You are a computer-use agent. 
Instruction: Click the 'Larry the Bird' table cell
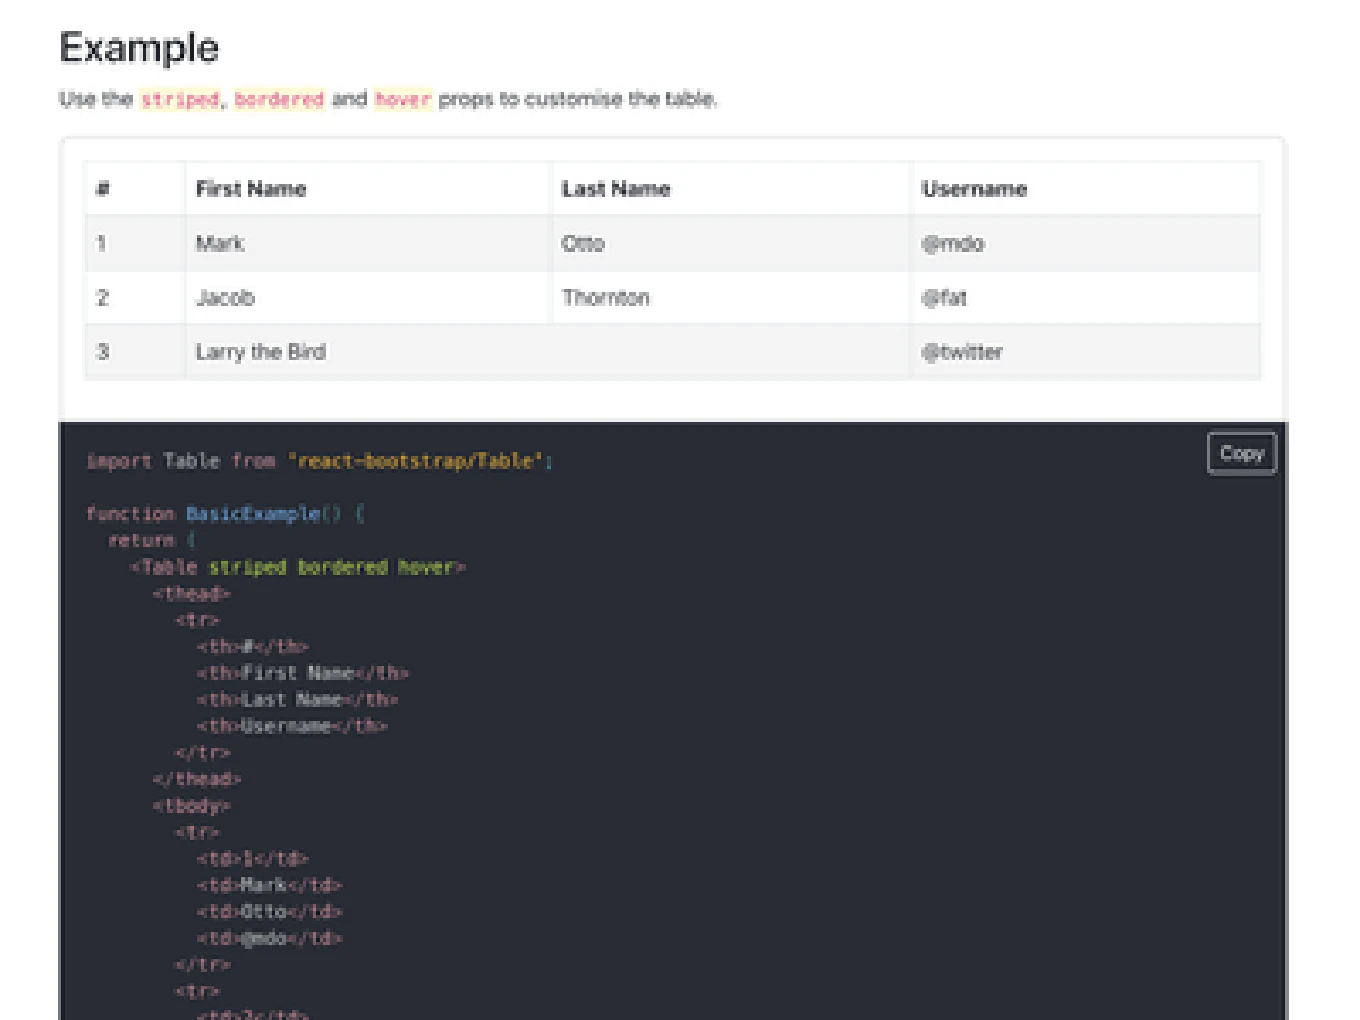click(548, 351)
